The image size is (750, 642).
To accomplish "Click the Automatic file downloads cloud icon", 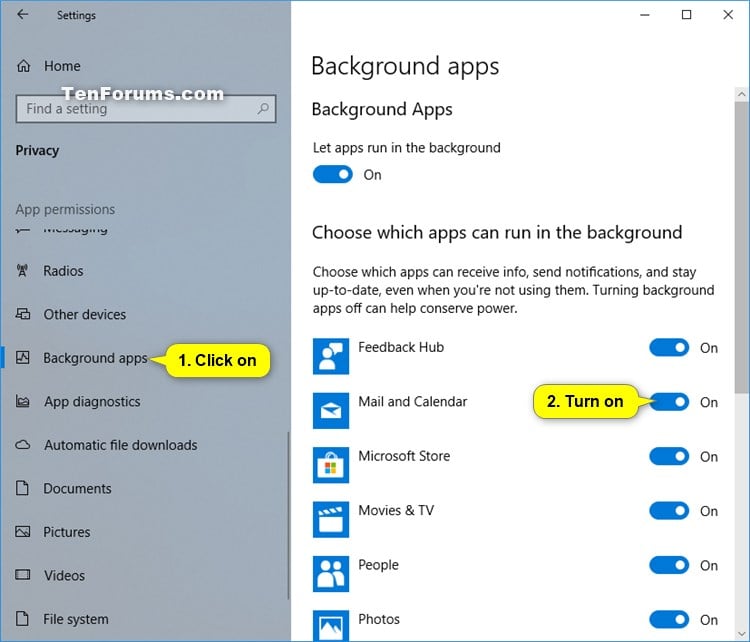I will (22, 445).
